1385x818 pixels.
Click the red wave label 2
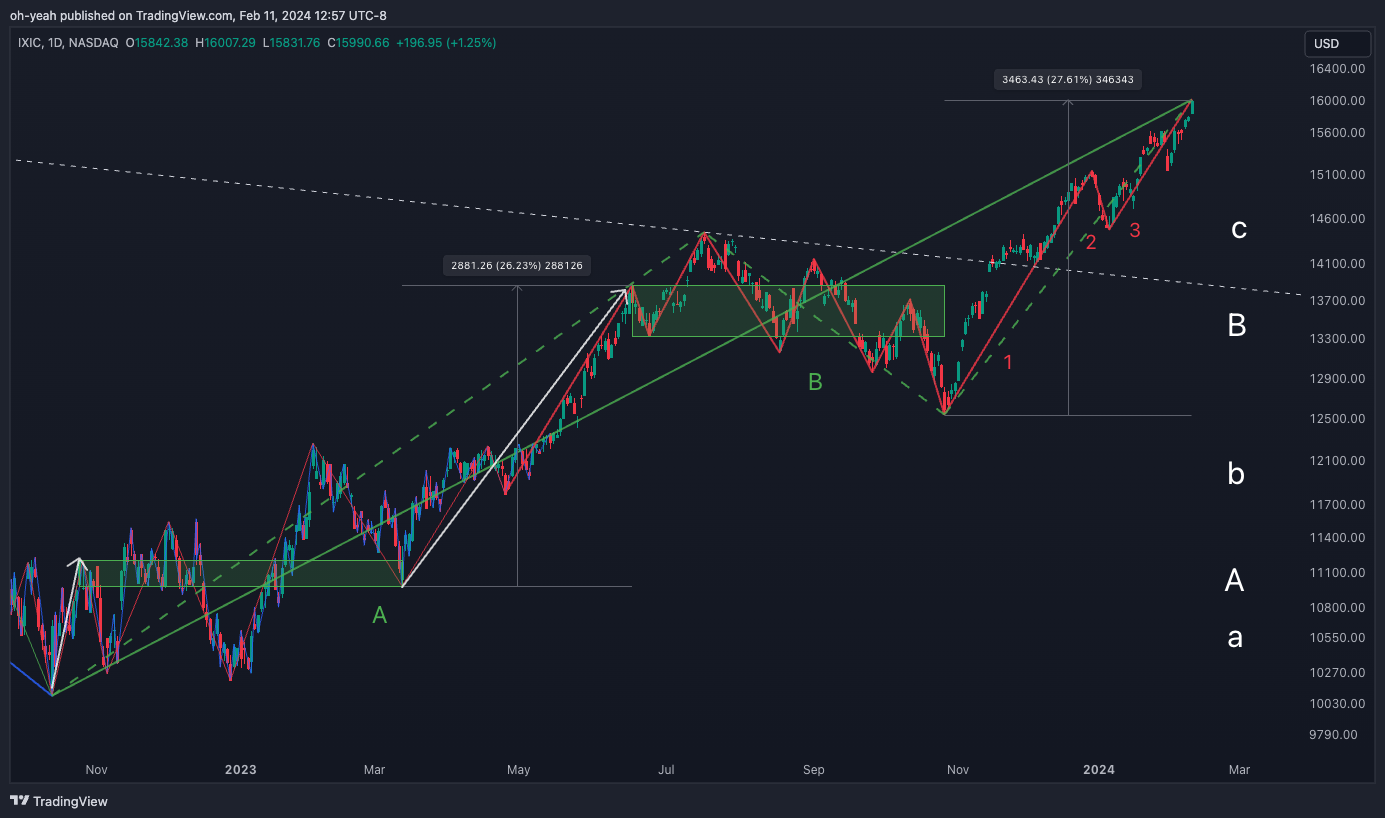click(1091, 242)
